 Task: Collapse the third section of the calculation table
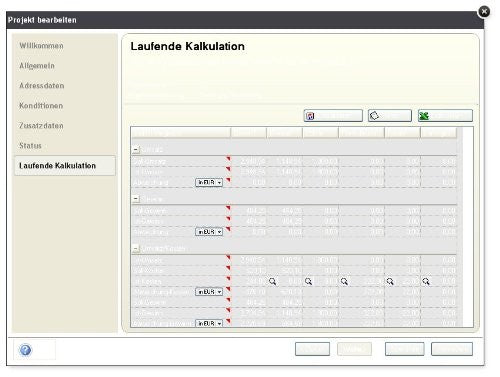[x=136, y=248]
